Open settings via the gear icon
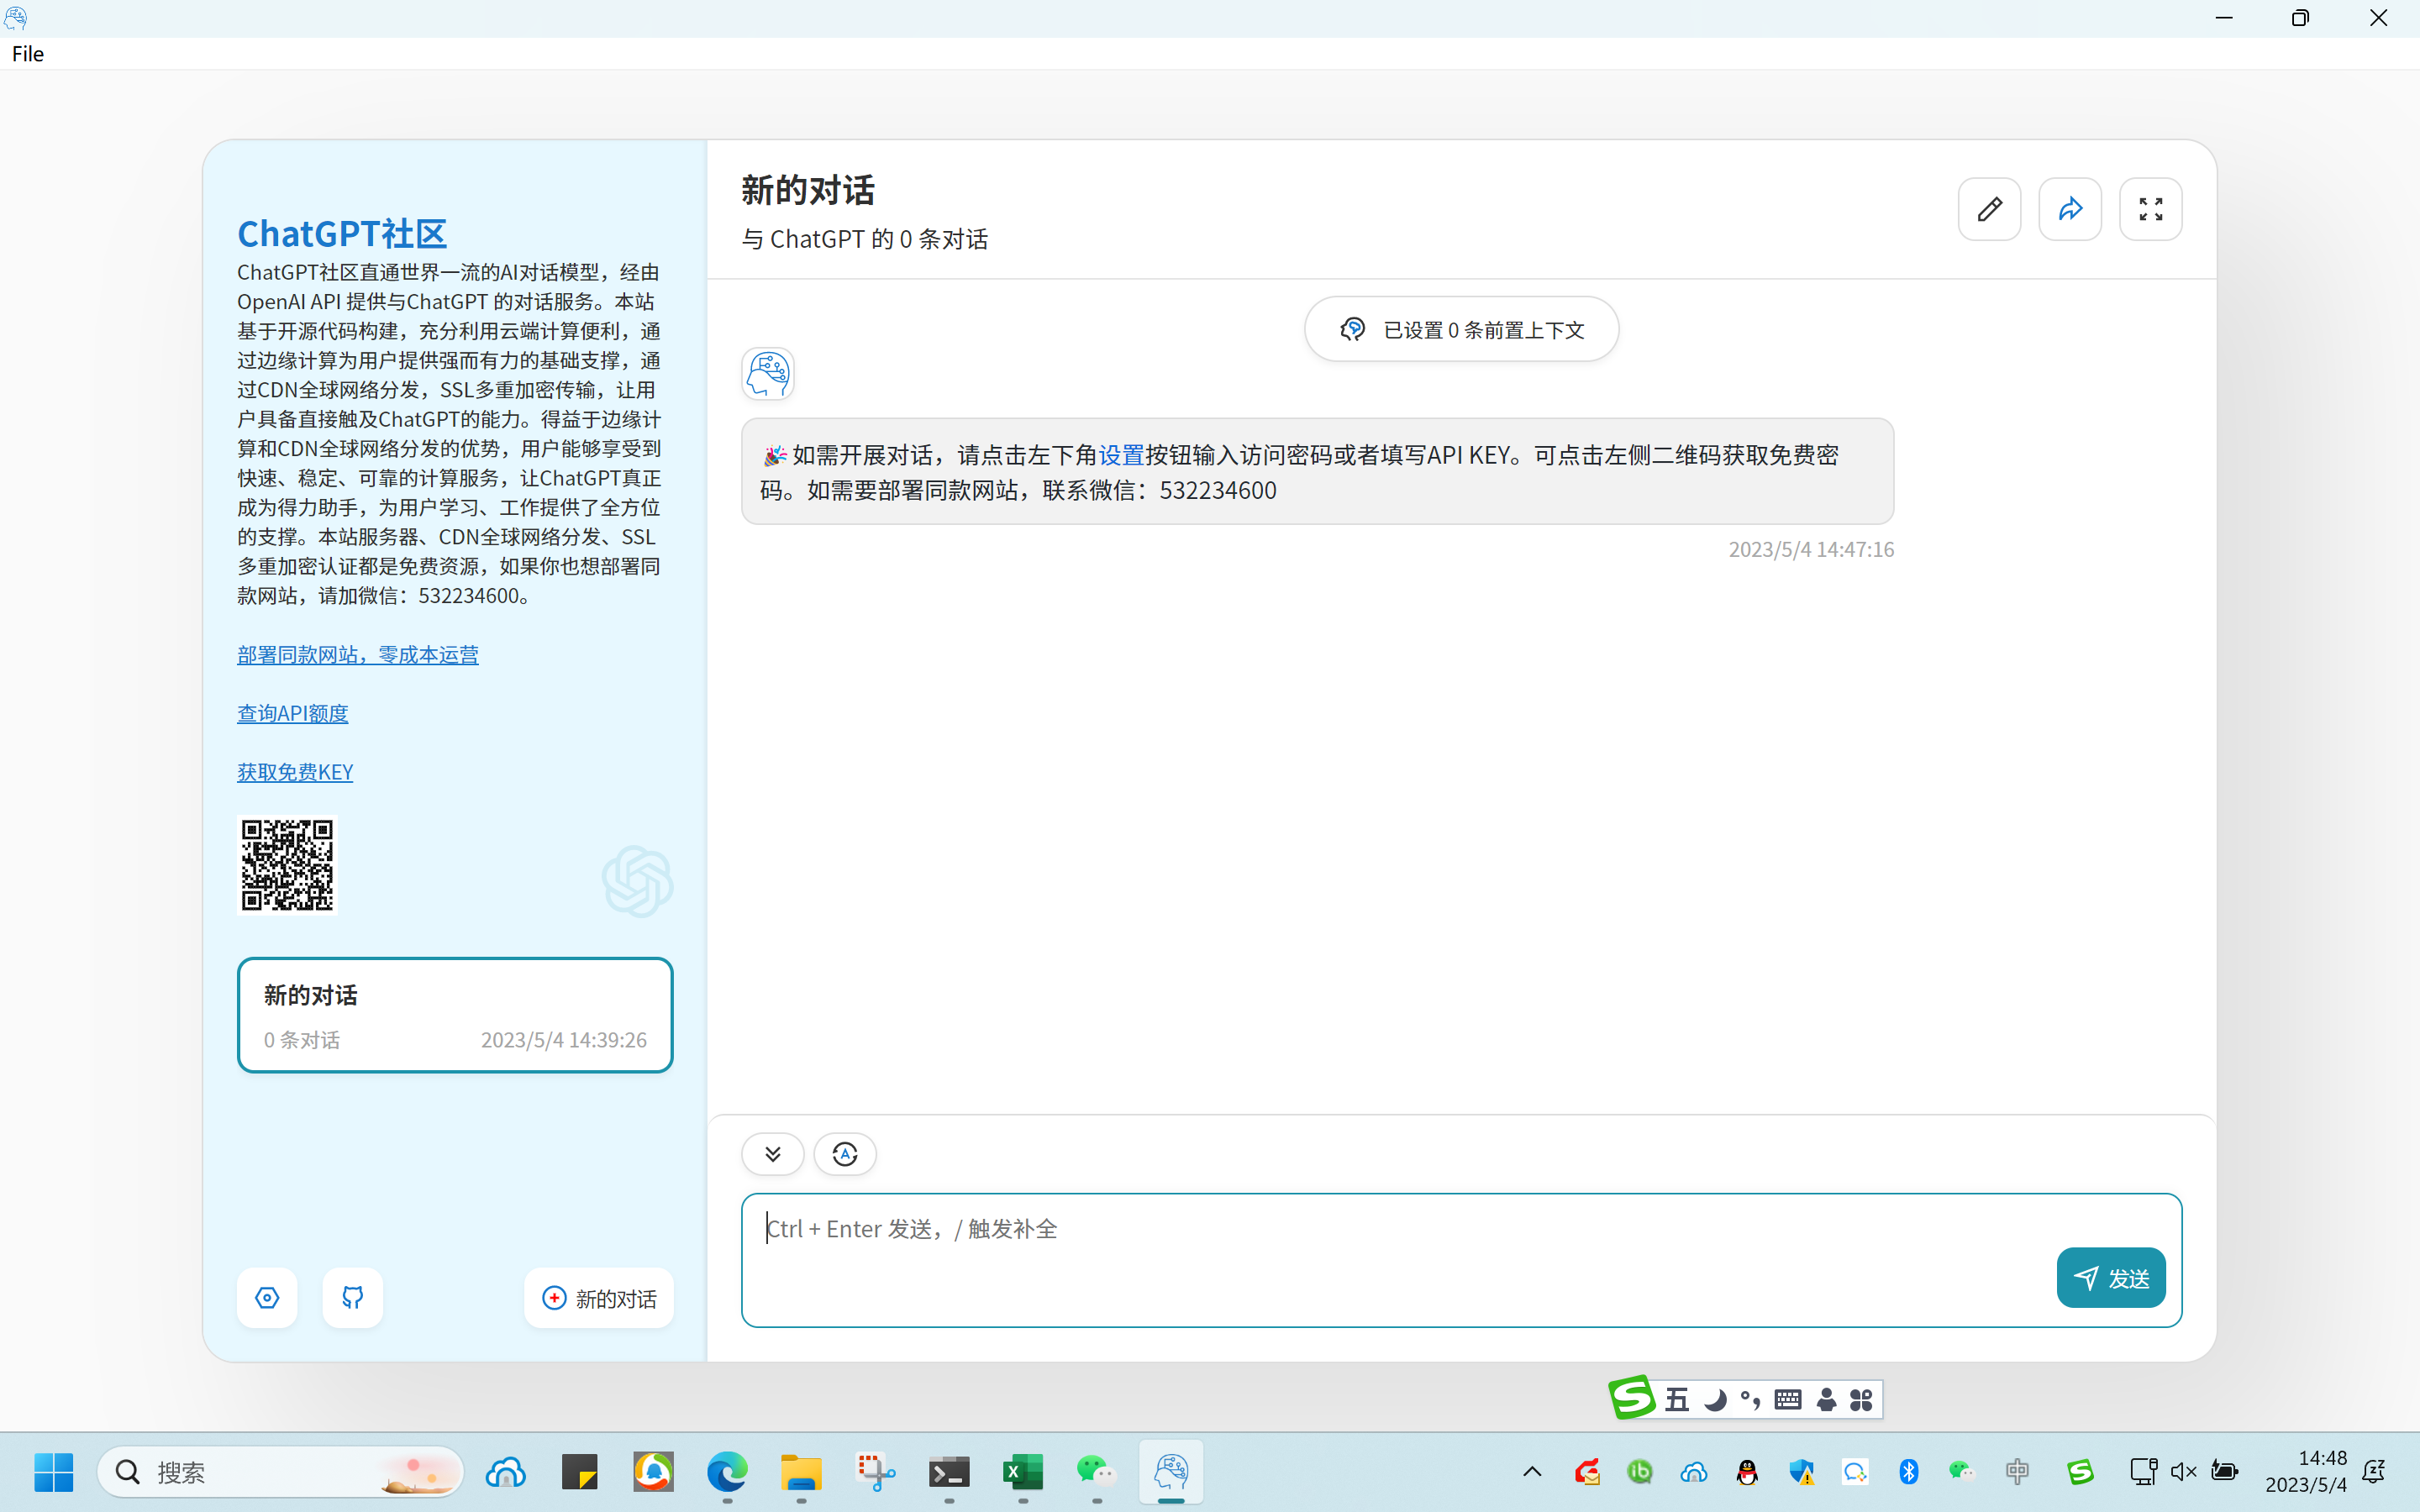This screenshot has width=2420, height=1512. point(267,1298)
